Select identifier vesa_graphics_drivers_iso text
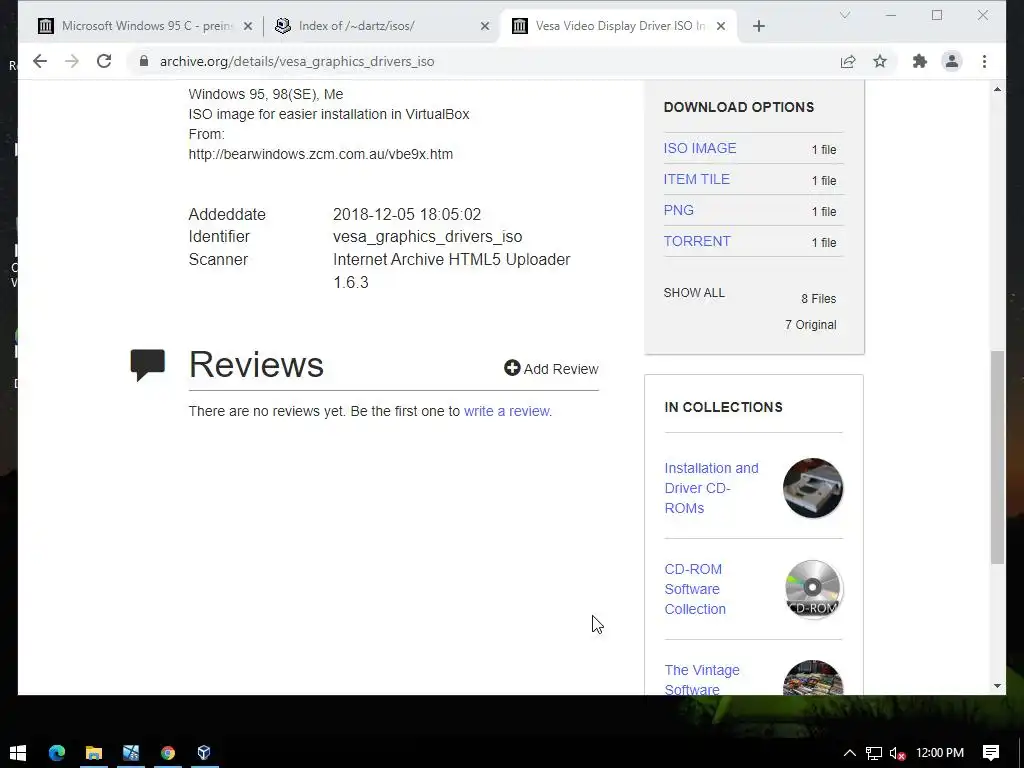 click(428, 236)
